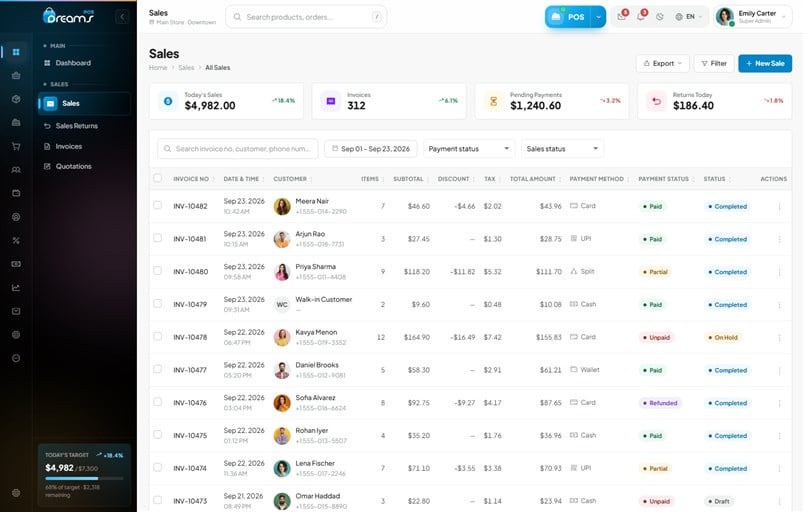Go to Dashboard in the sidebar menu
This screenshot has height=512, width=804.
tap(73, 63)
